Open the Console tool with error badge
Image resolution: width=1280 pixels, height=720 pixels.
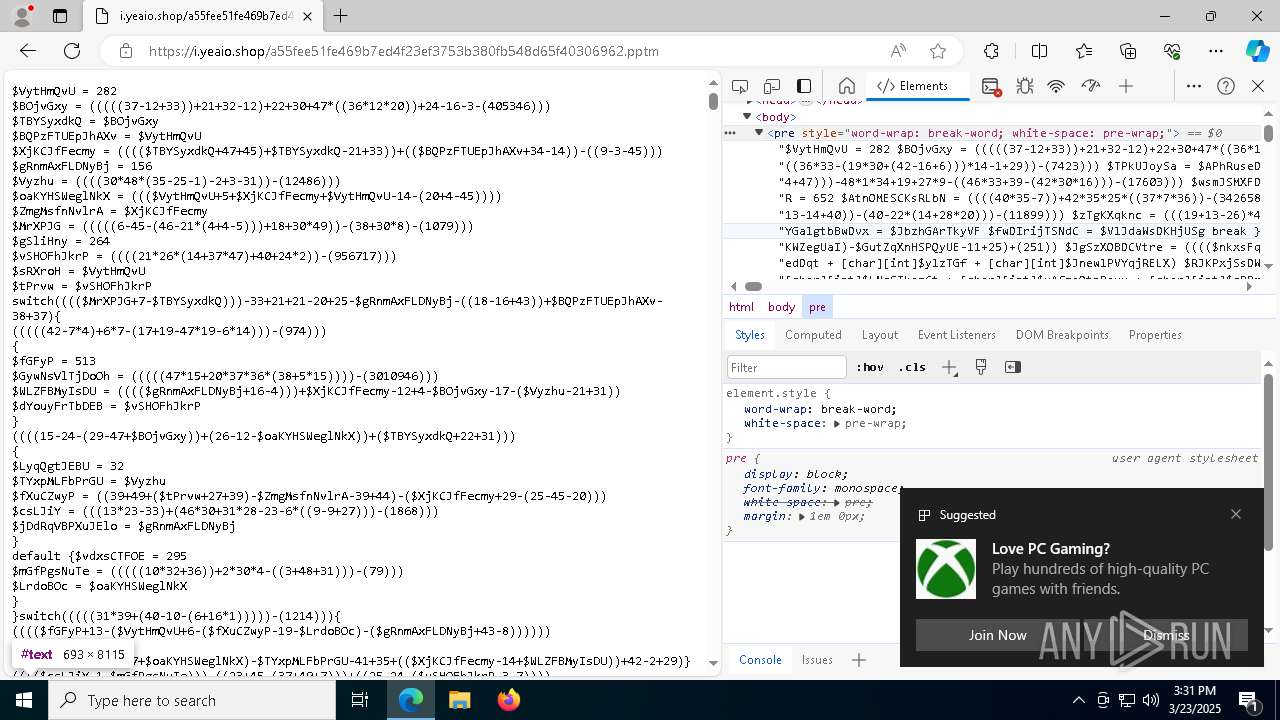pyautogui.click(x=991, y=86)
